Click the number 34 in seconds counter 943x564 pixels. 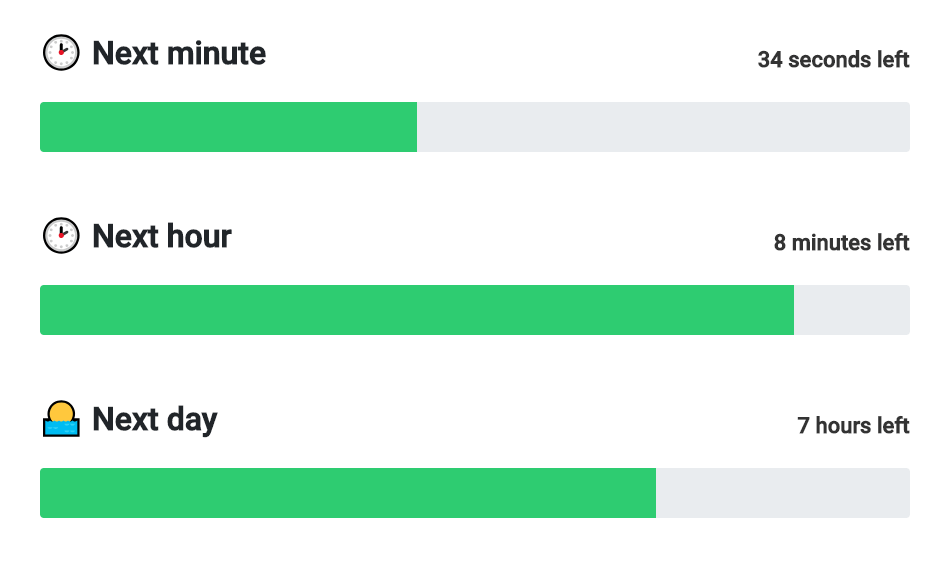(770, 60)
